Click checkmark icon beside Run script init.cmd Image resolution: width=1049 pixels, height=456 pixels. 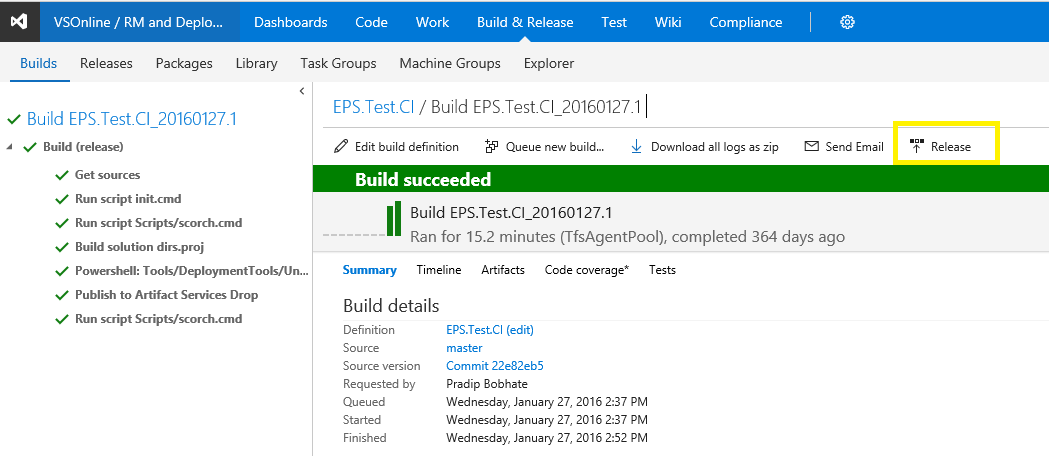point(62,199)
